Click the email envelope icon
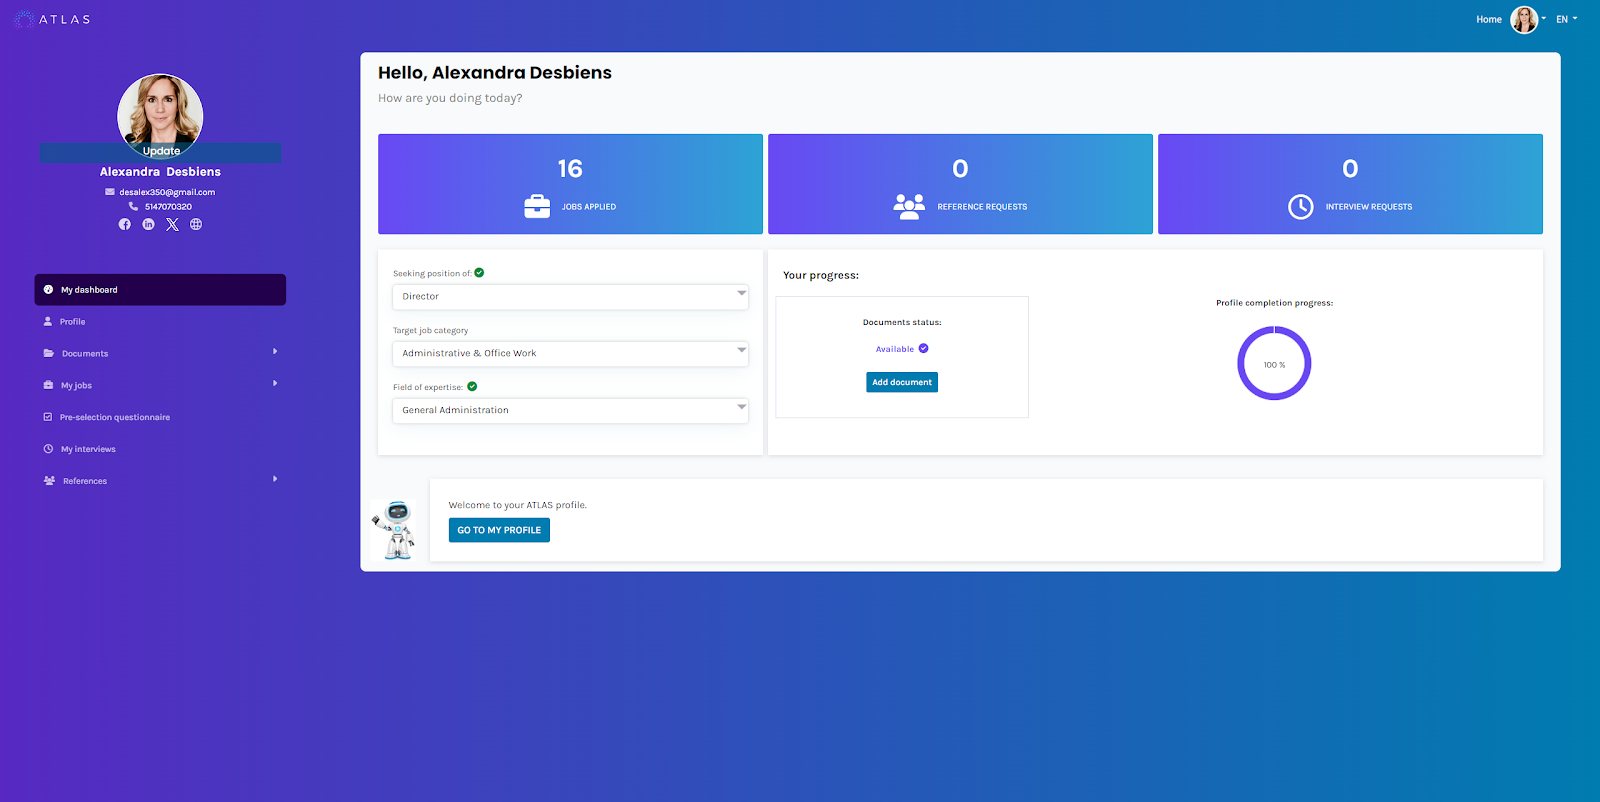This screenshot has width=1600, height=802. (110, 192)
